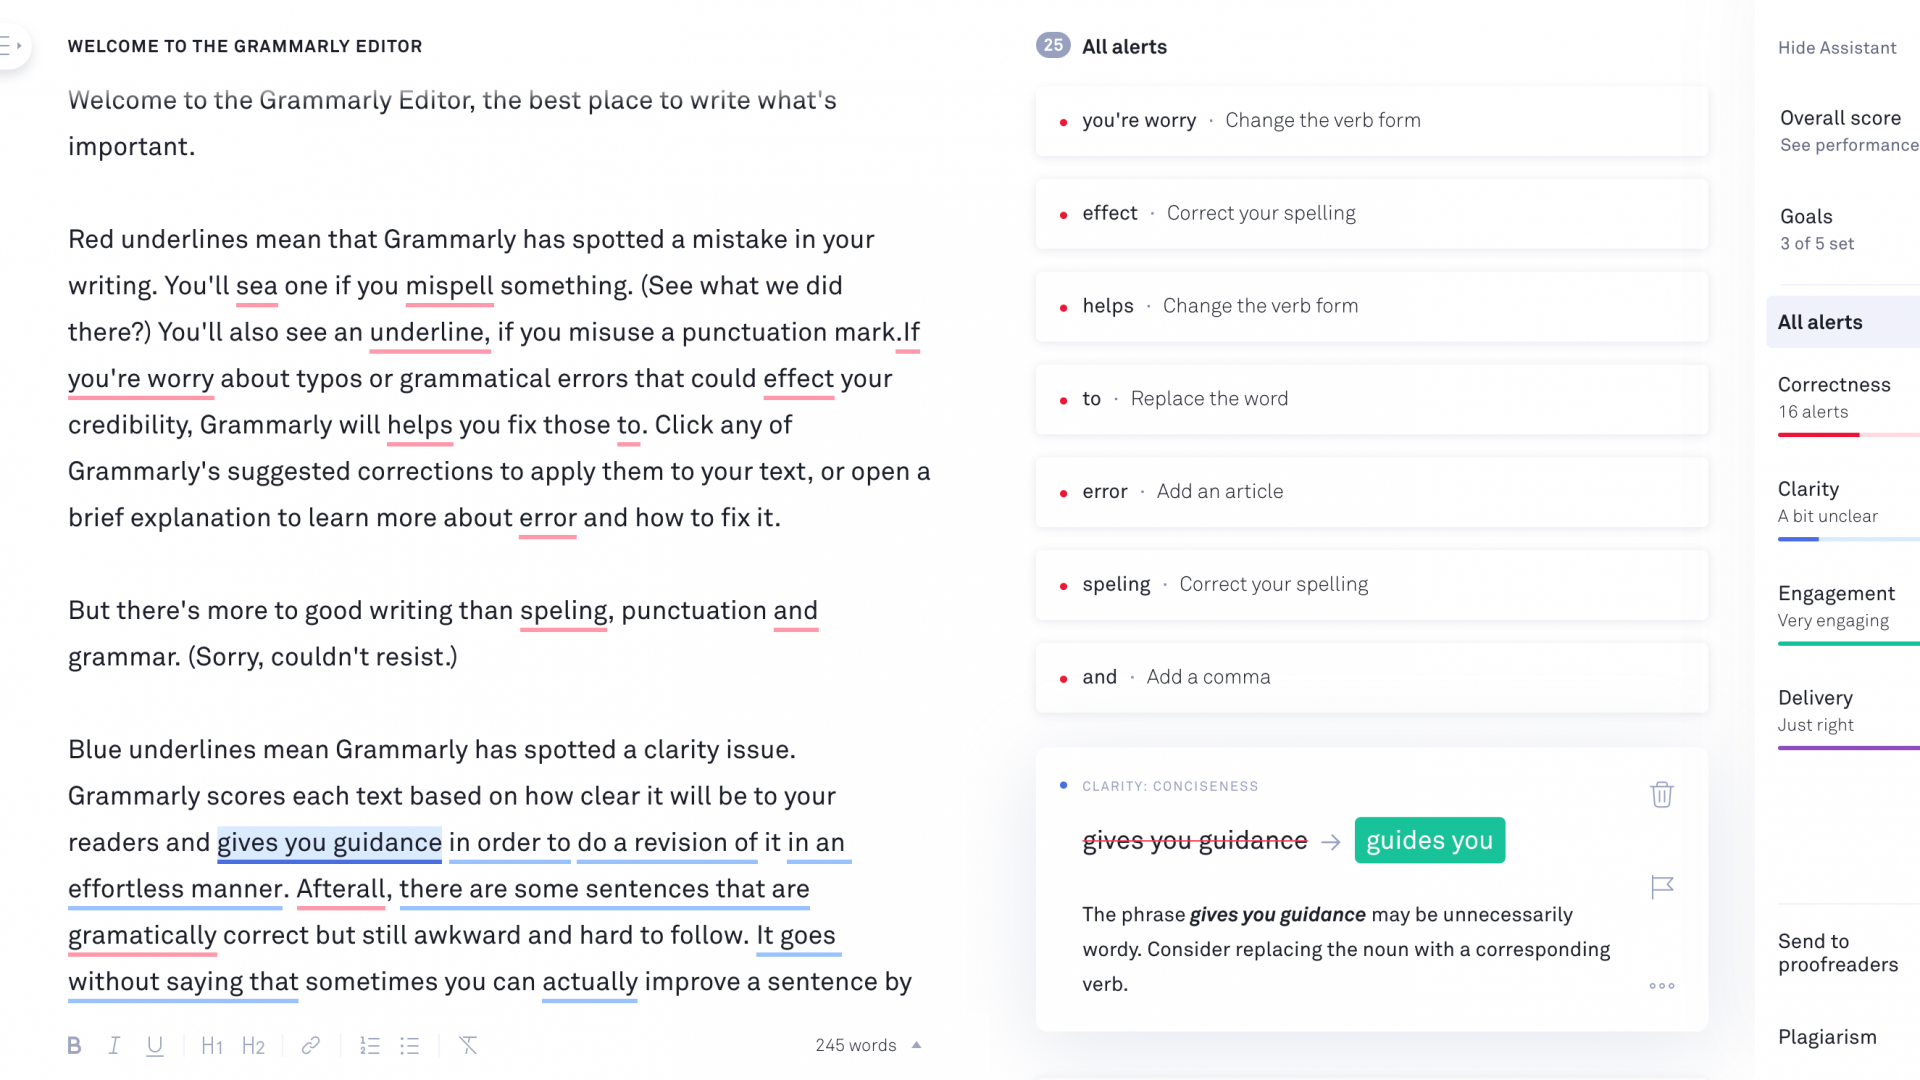1920x1080 pixels.
Task: Open the side menu expander at top left
Action: 12,46
